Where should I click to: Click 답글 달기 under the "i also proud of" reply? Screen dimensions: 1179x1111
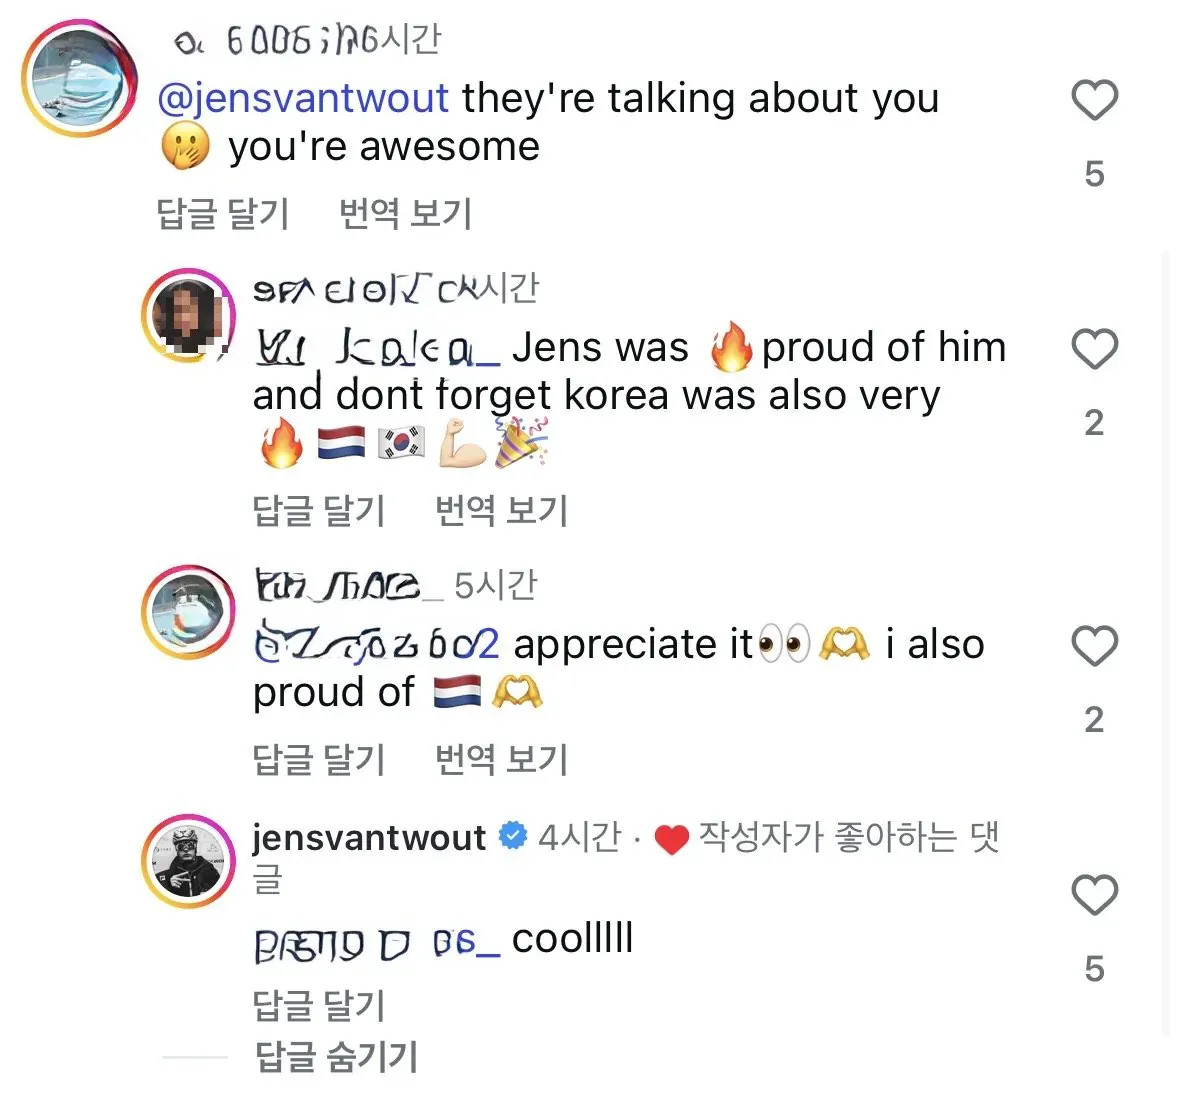click(319, 759)
